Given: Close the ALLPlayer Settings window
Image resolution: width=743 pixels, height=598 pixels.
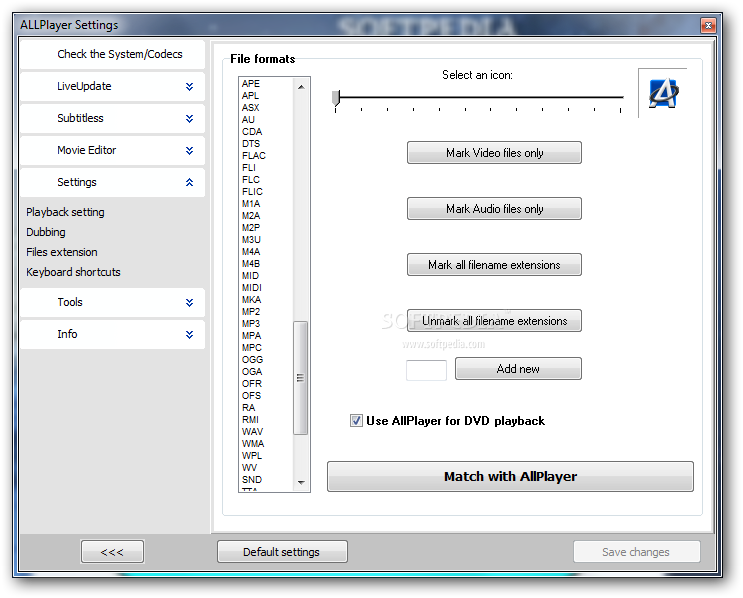Looking at the screenshot, I should 708,25.
